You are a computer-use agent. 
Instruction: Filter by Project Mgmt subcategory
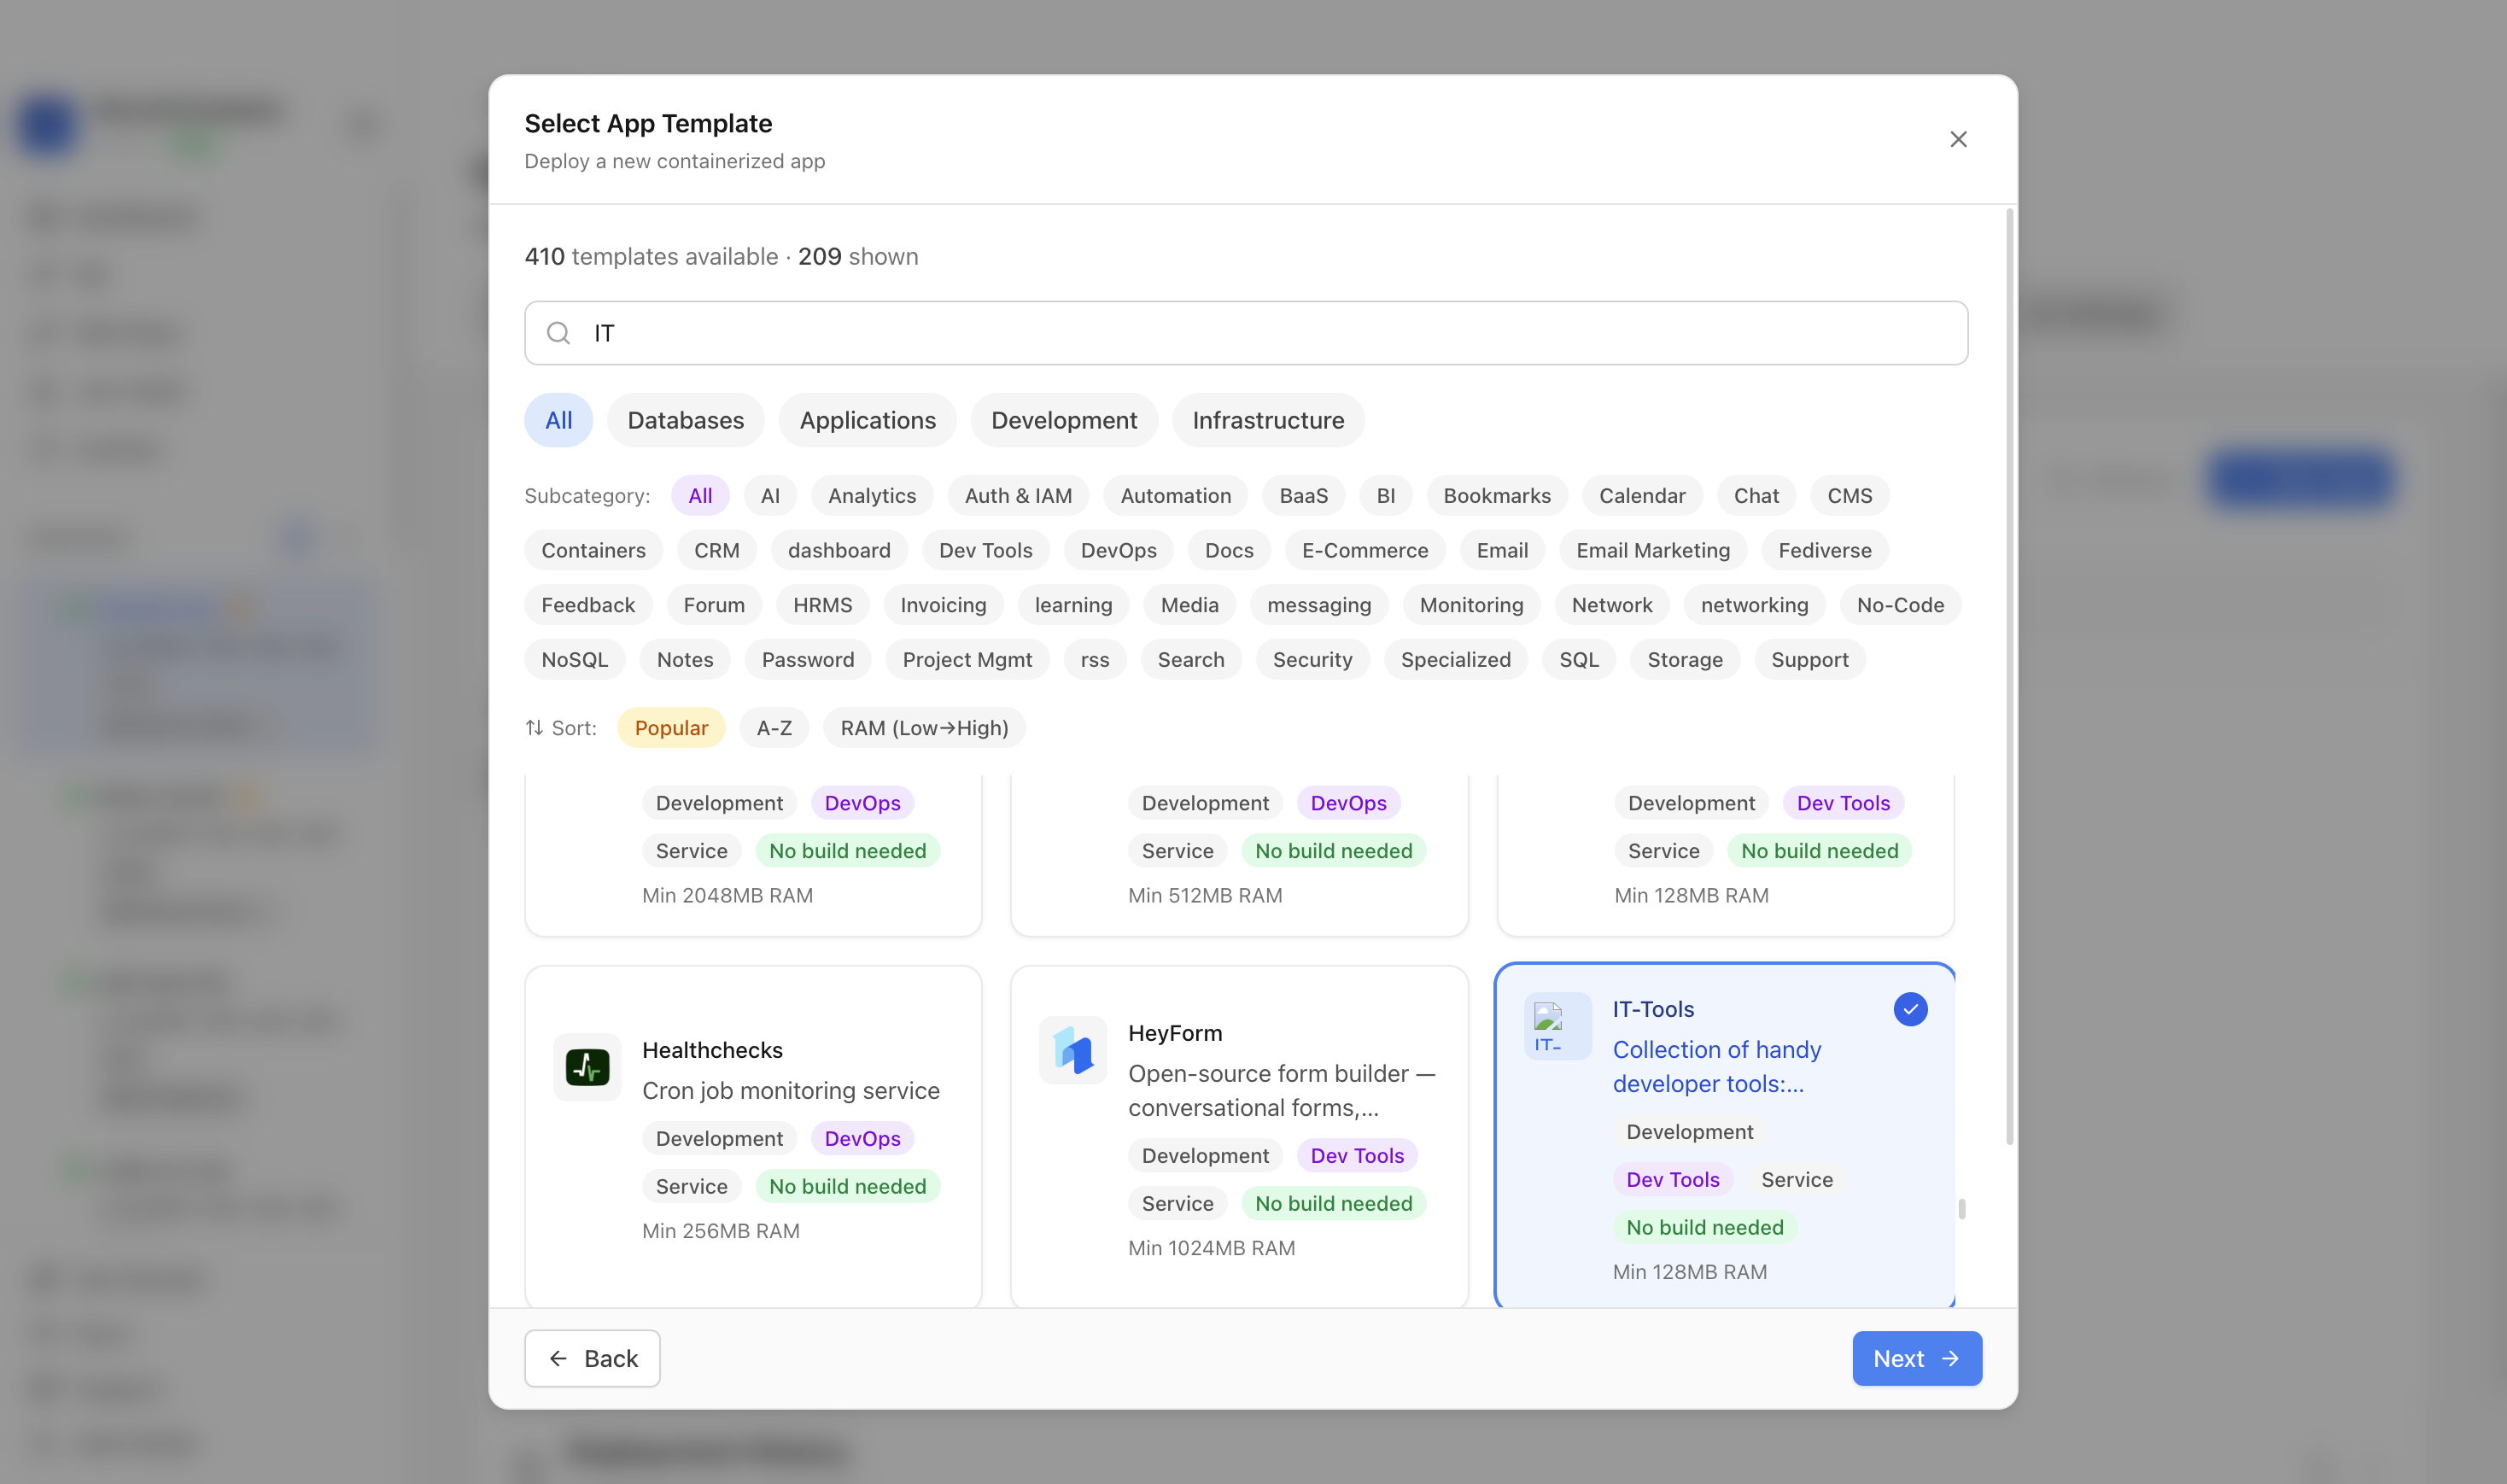[x=967, y=660]
